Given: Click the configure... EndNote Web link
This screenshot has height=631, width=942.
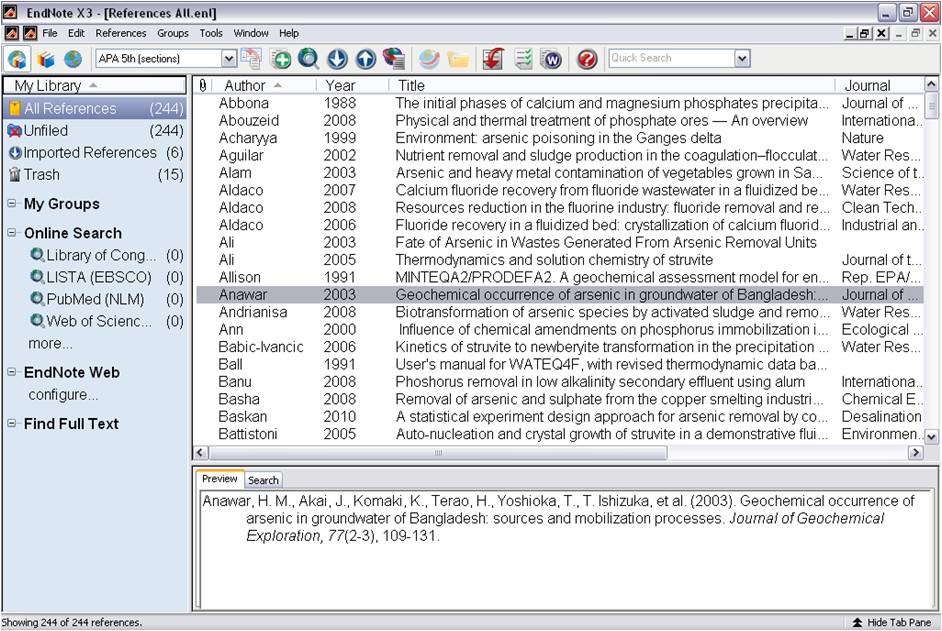Looking at the screenshot, I should pos(63,395).
